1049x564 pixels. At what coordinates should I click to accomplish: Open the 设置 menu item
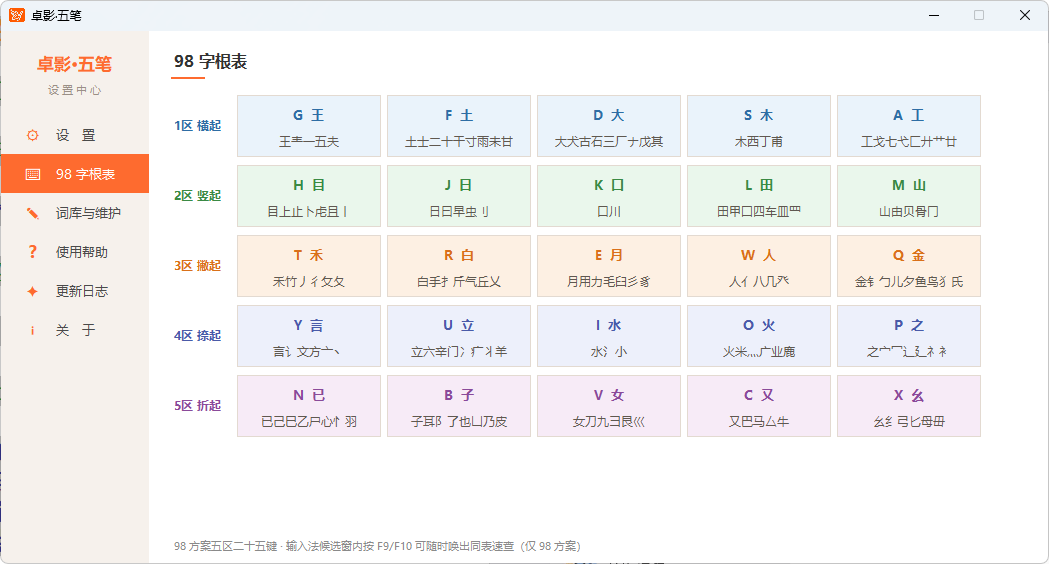(75, 135)
